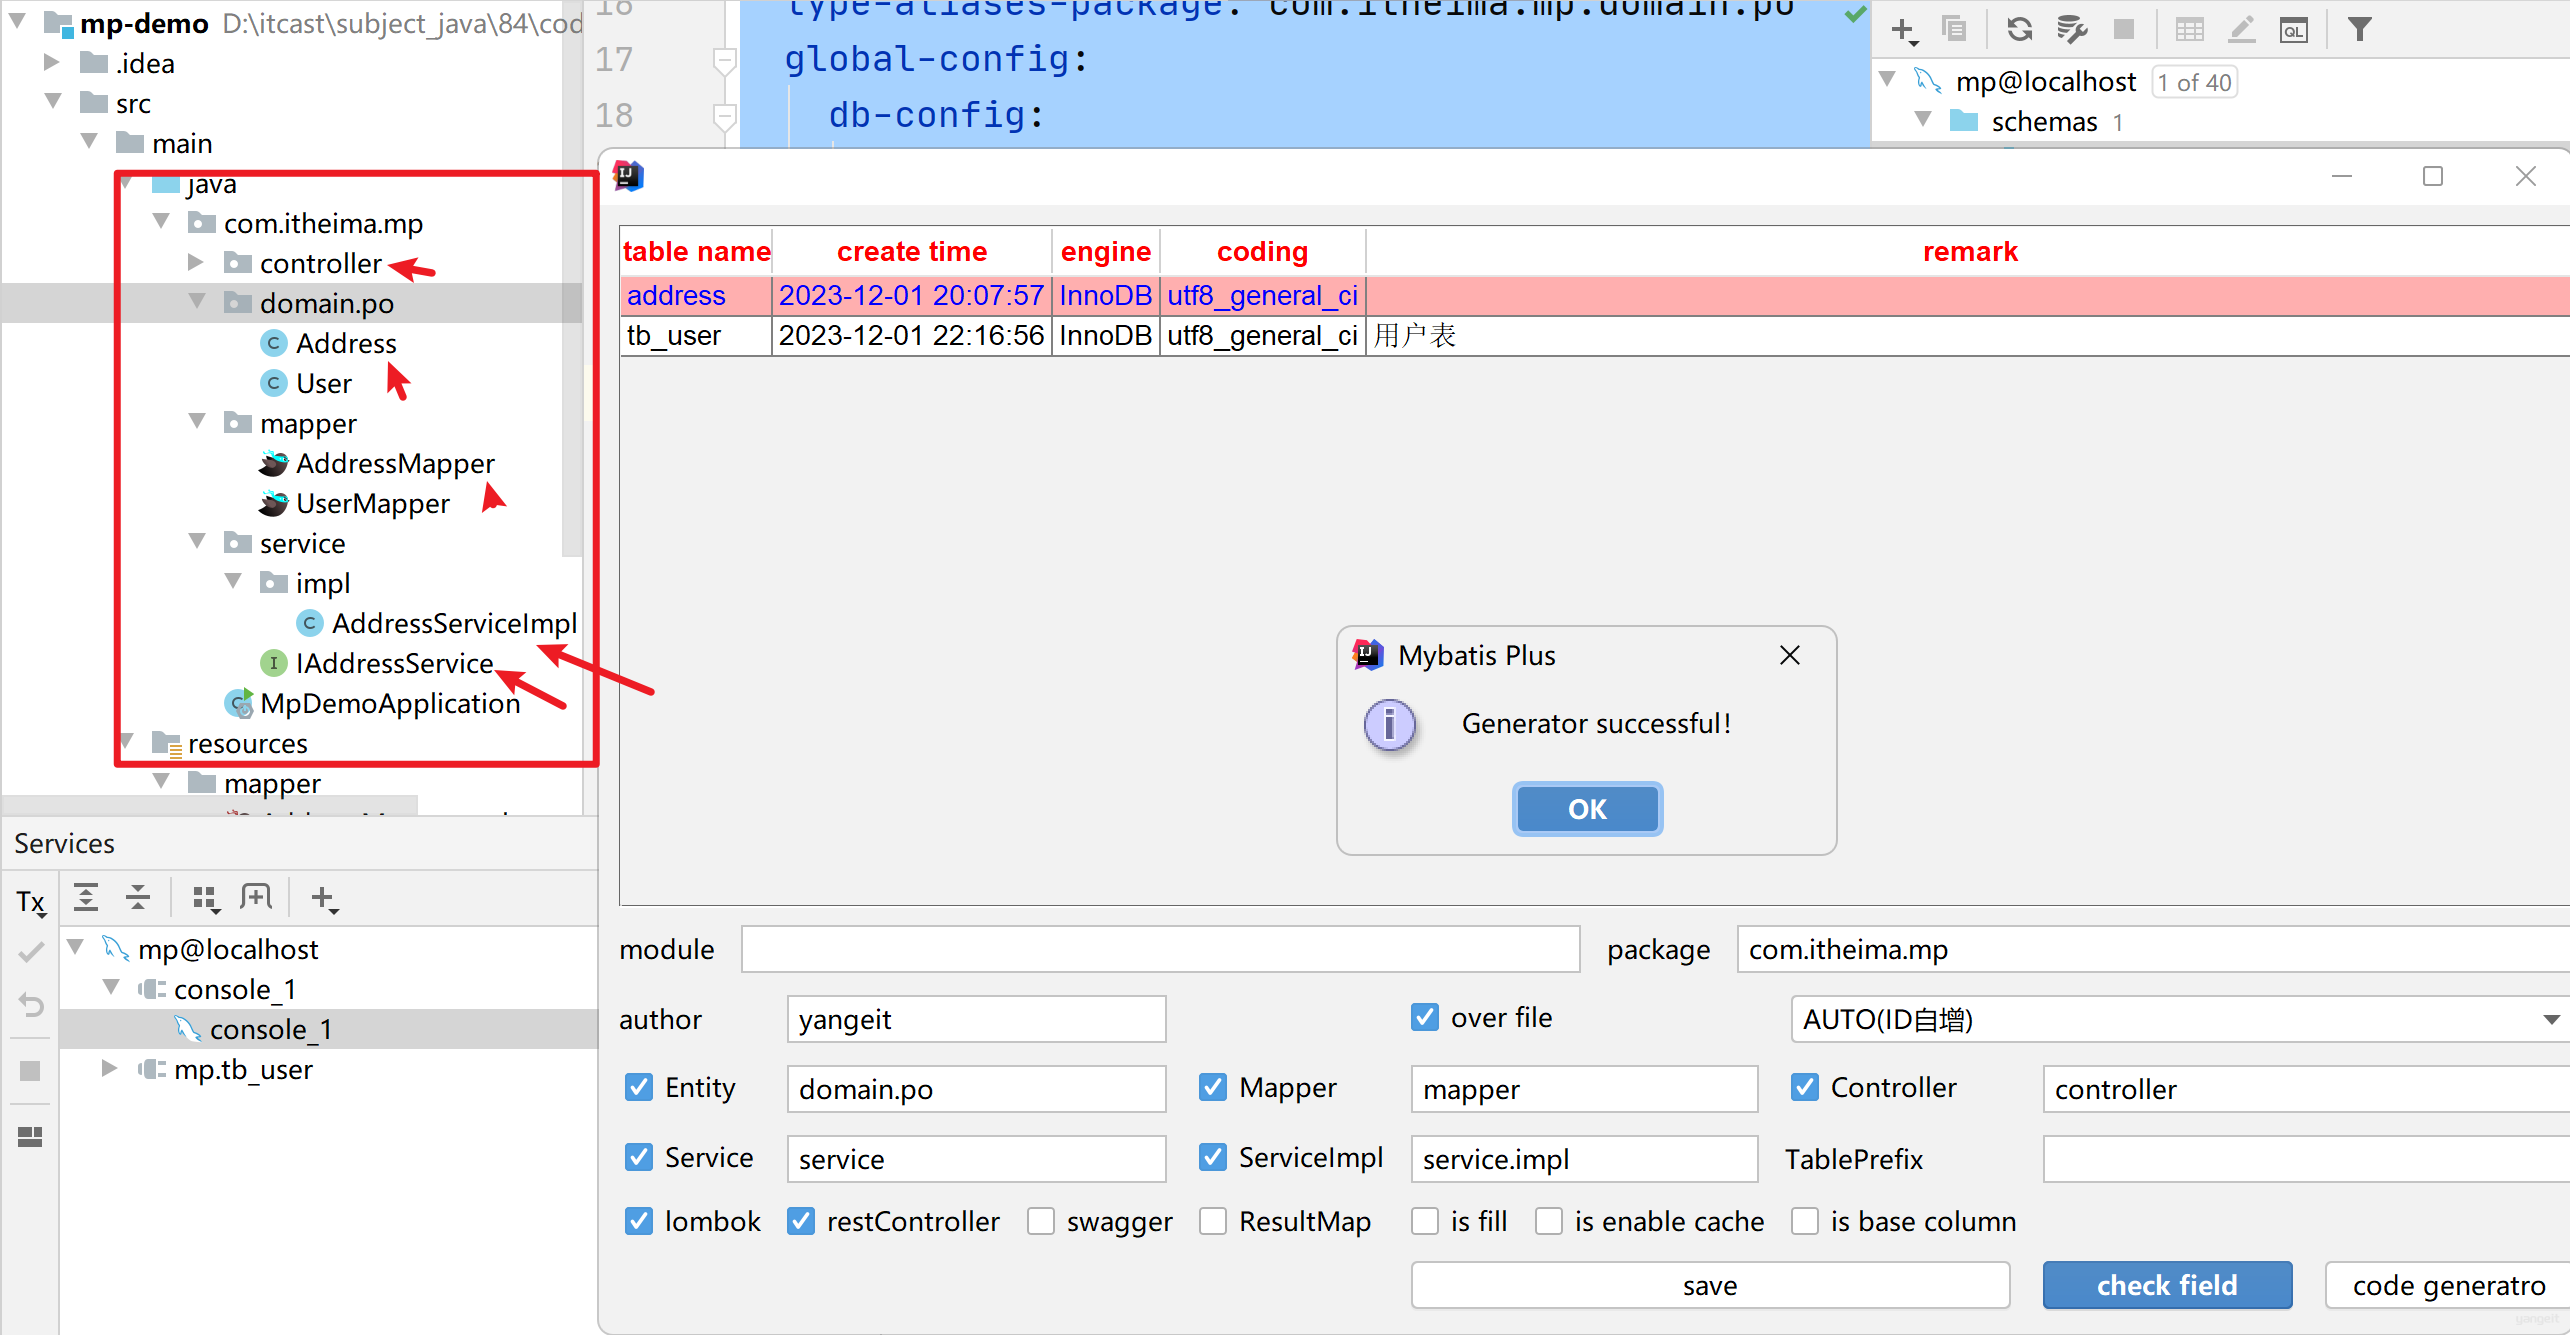Enable the is enable cache checkbox
The image size is (2570, 1335).
tap(1548, 1221)
